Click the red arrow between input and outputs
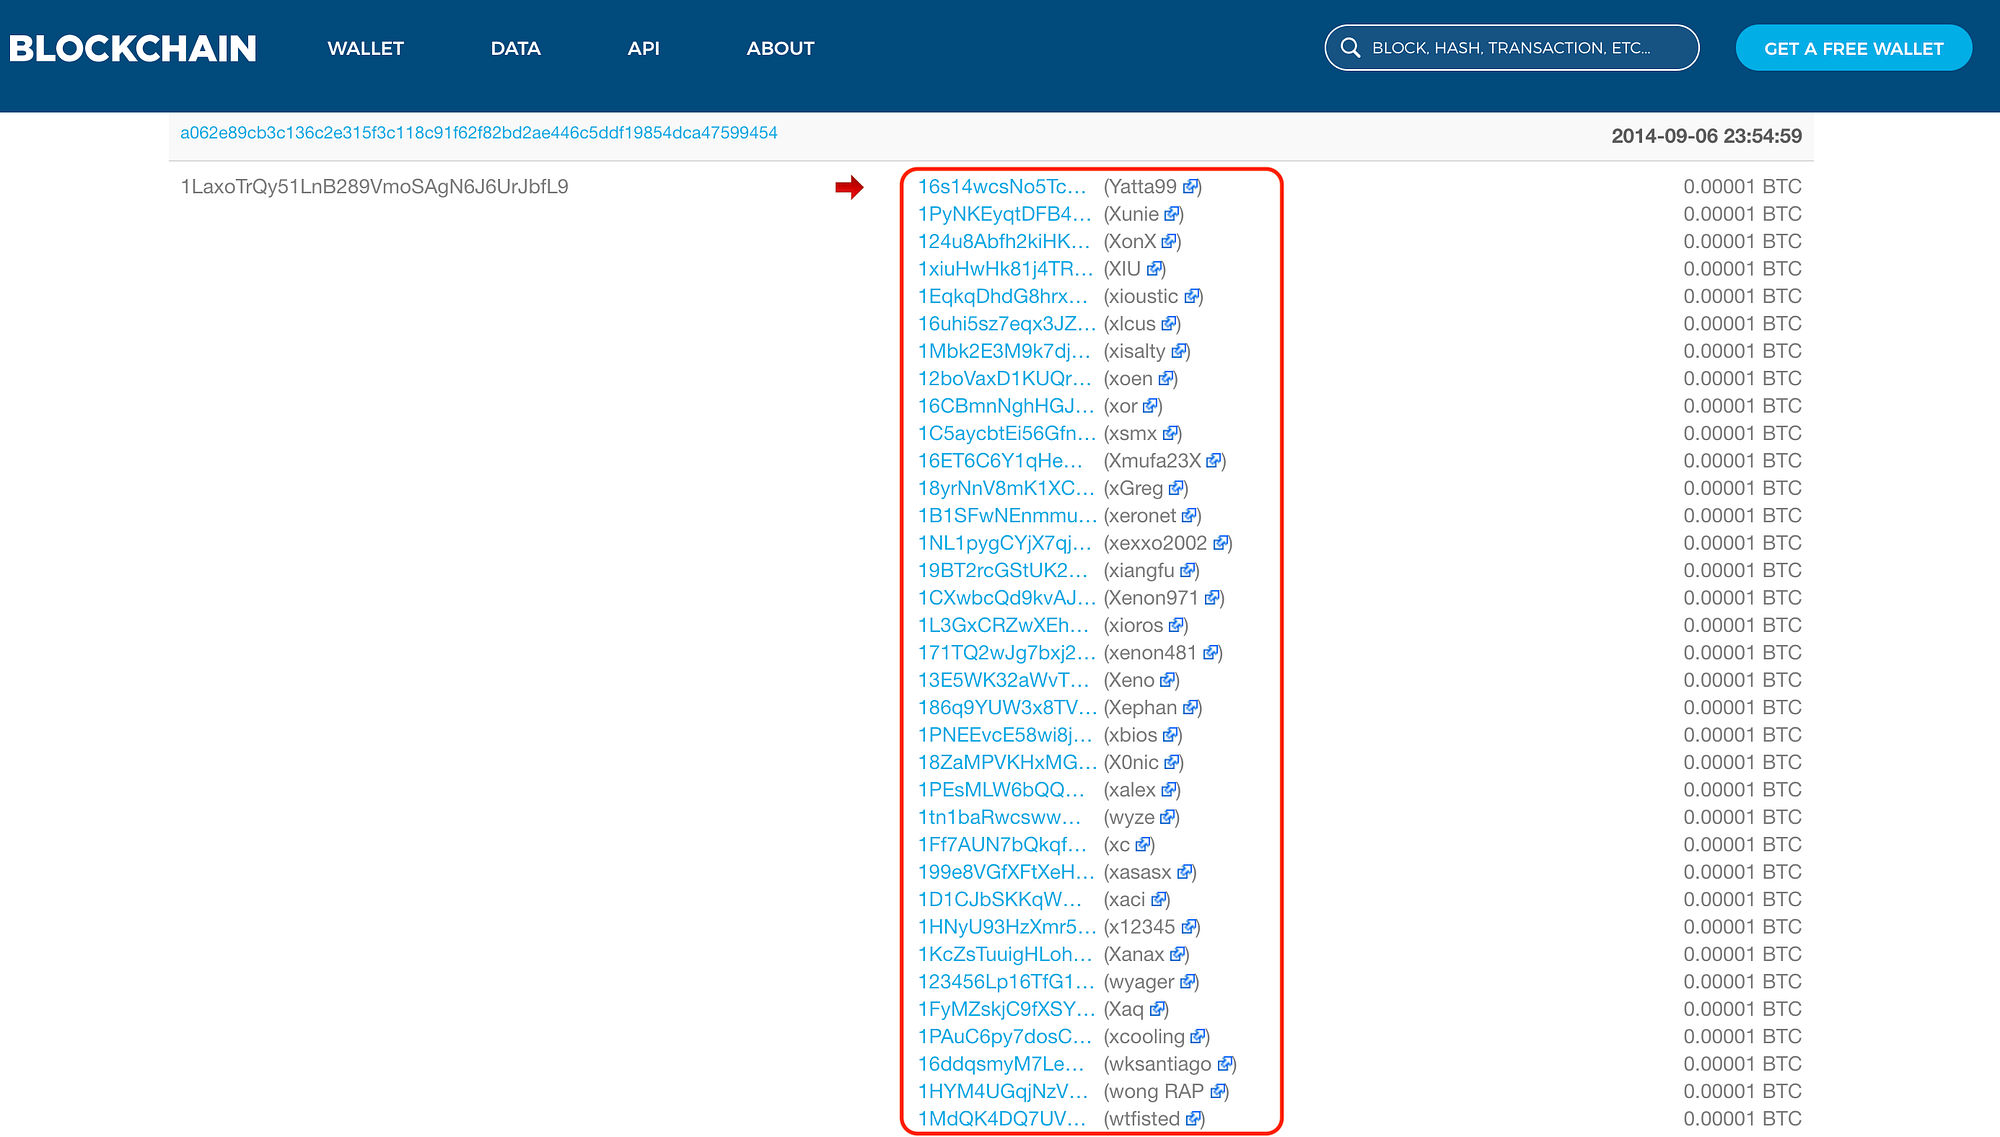The image size is (2000, 1137). tap(849, 187)
